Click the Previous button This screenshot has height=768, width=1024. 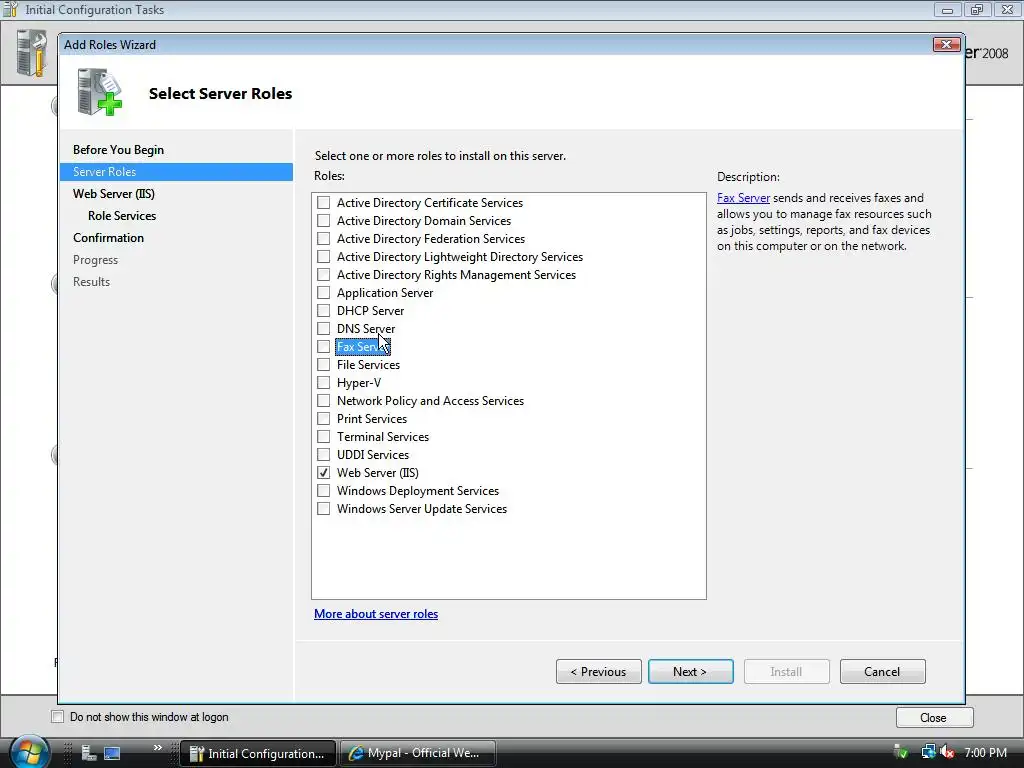pos(598,671)
